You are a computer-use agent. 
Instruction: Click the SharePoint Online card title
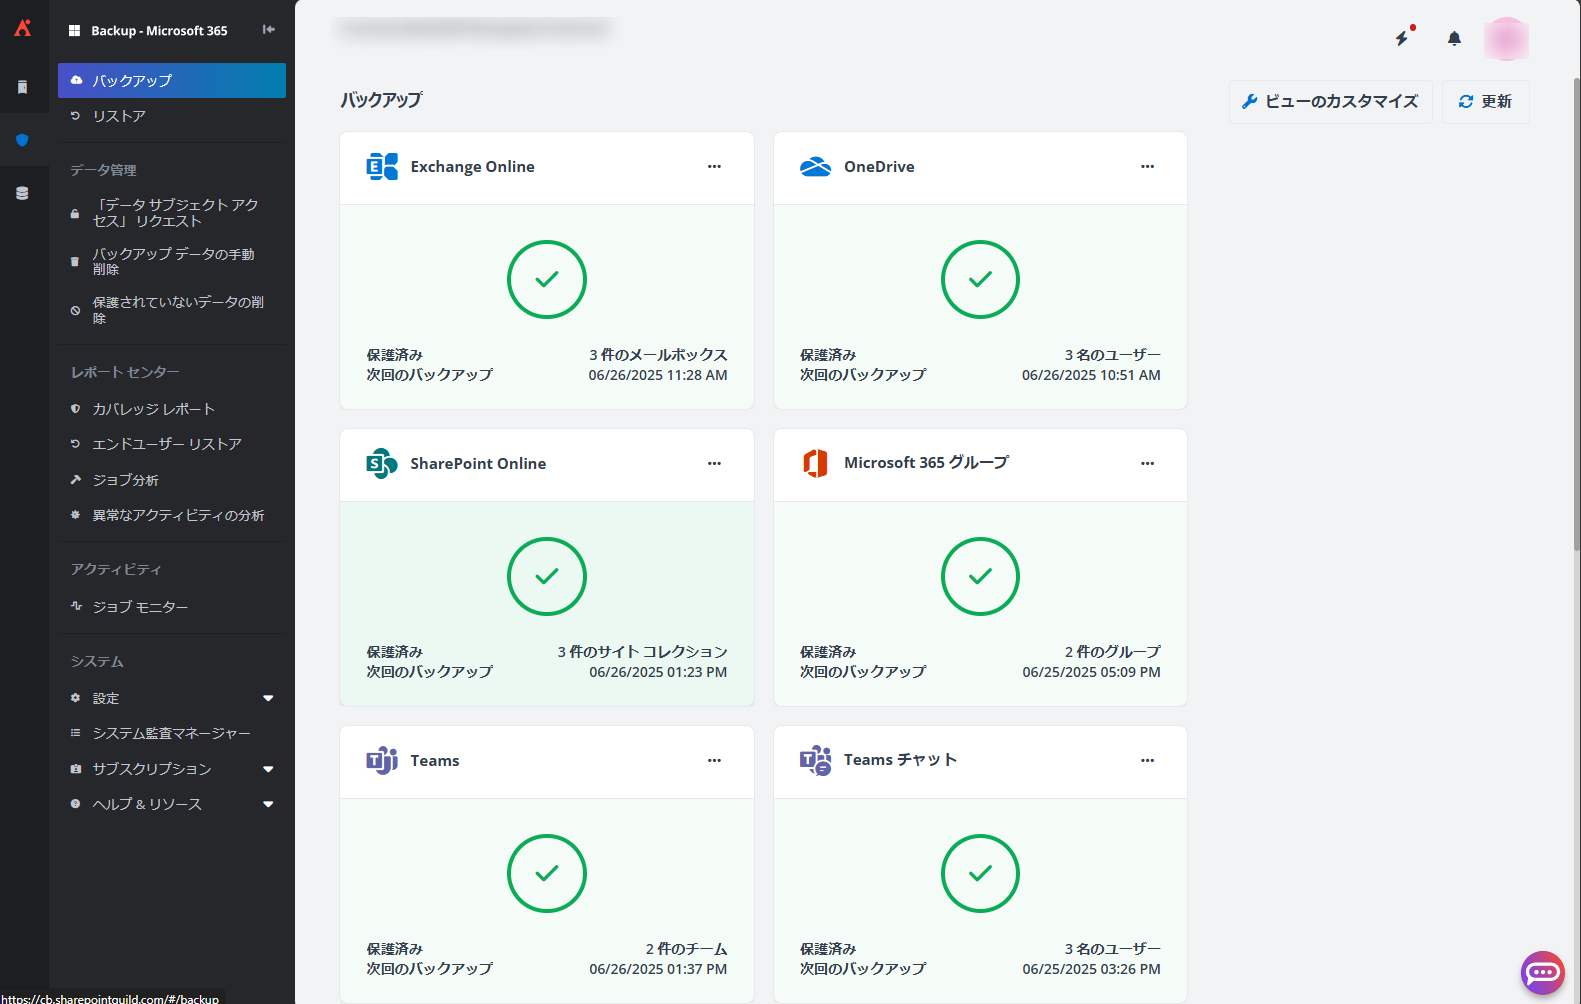tap(478, 464)
